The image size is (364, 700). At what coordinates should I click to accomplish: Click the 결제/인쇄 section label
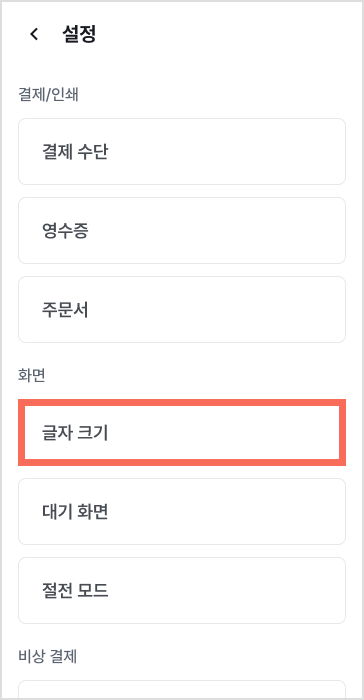48,95
